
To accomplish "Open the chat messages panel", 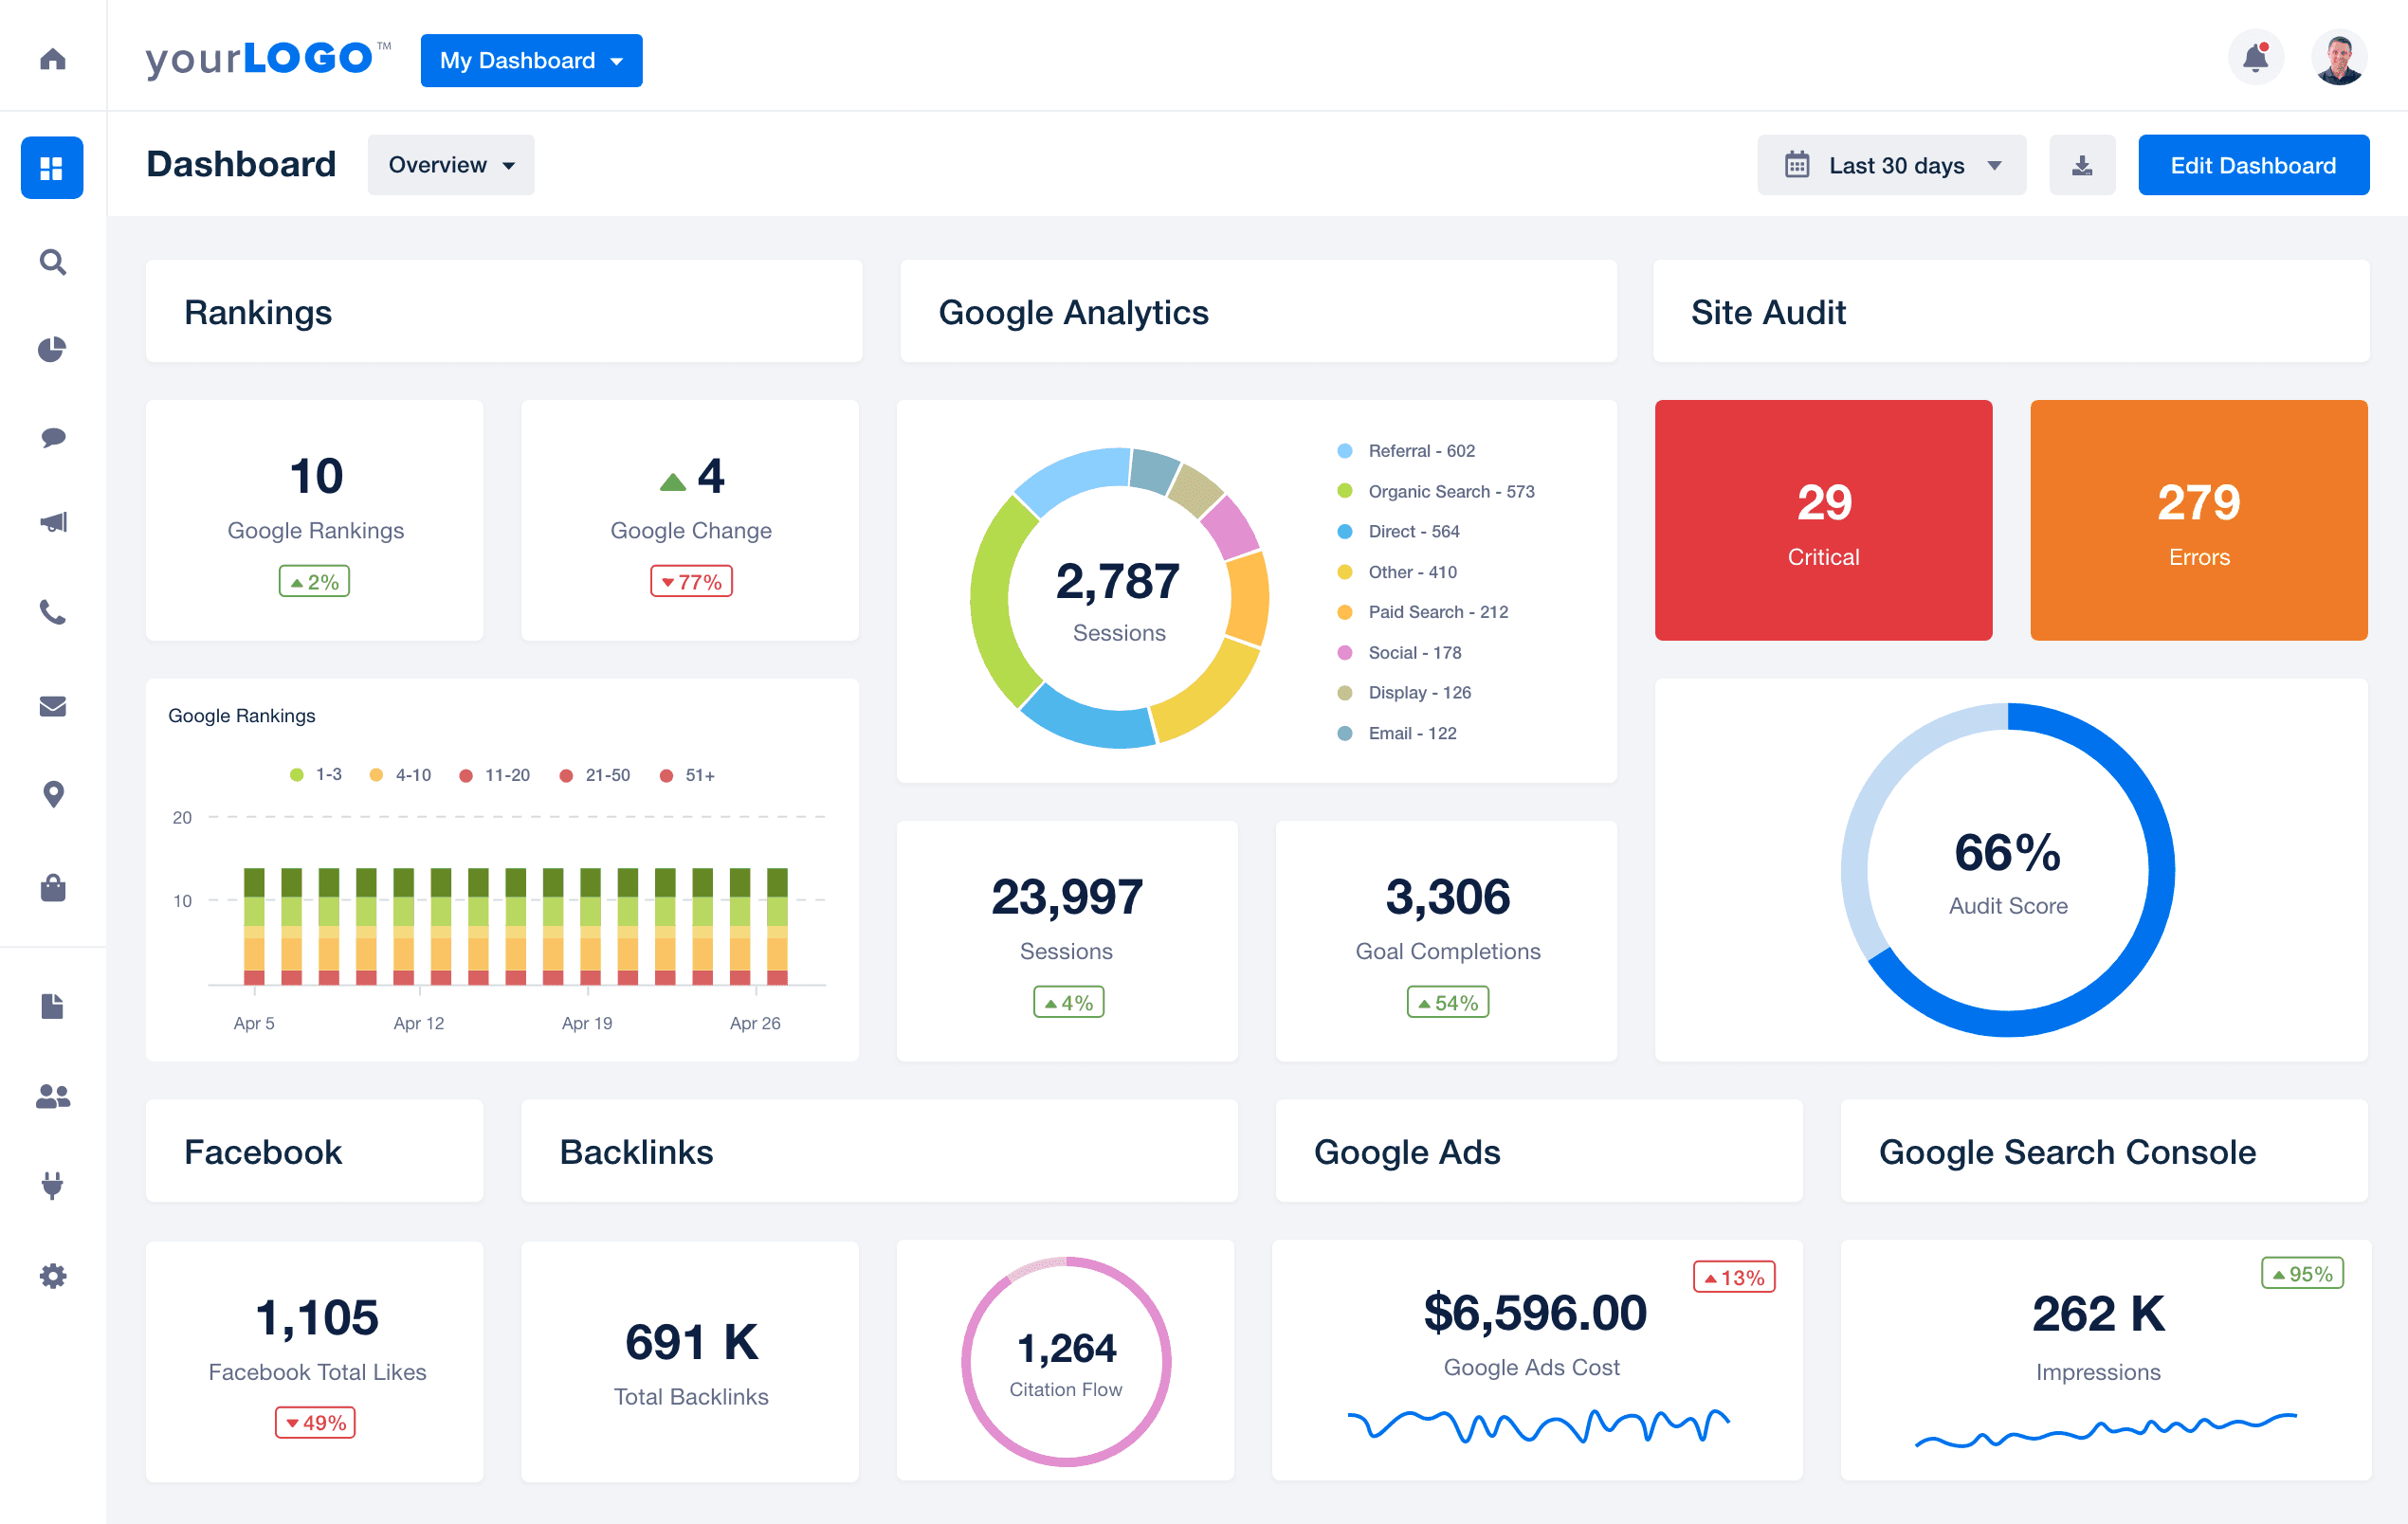I will 52,436.
